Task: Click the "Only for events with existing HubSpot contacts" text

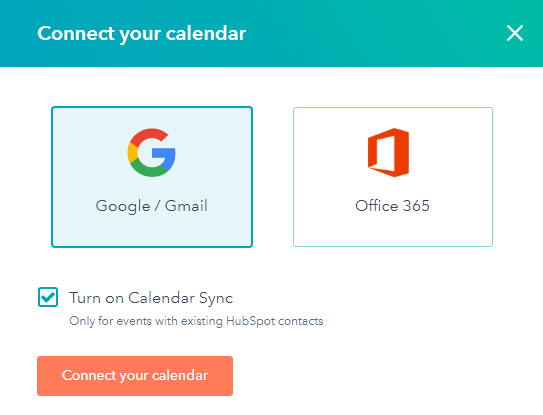Action: (x=196, y=321)
